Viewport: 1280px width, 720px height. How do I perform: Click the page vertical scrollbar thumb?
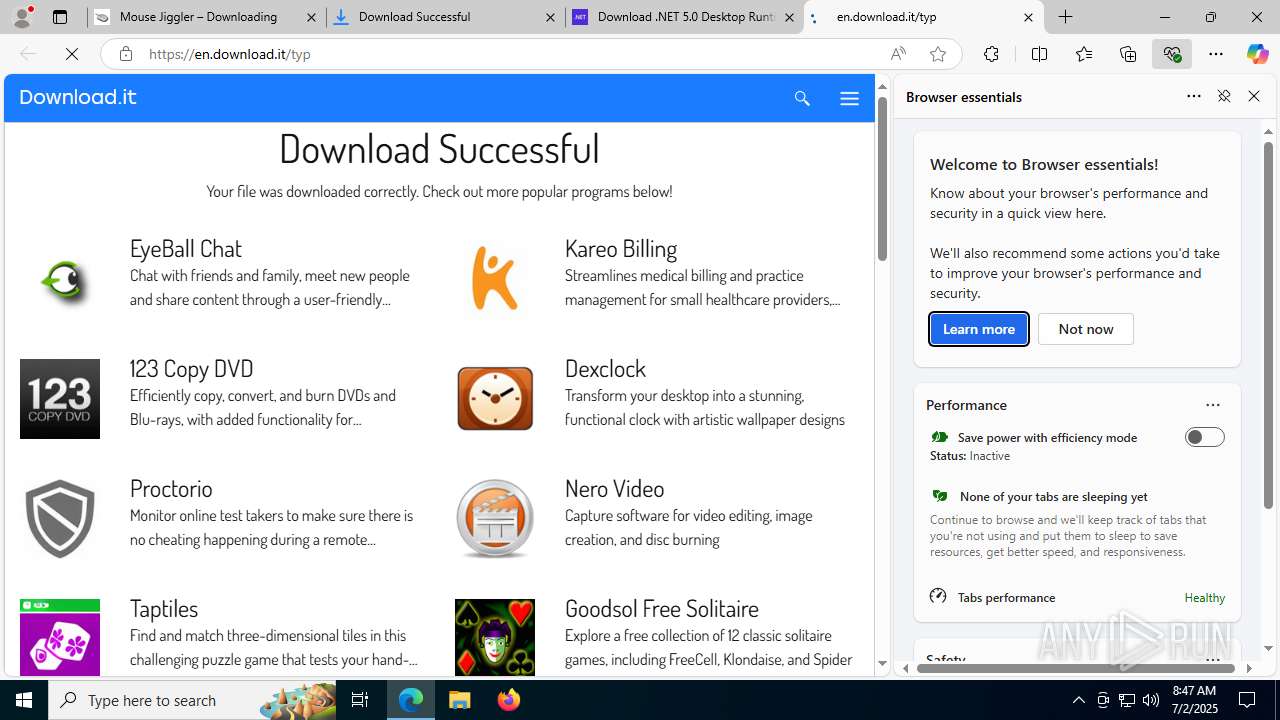(882, 180)
